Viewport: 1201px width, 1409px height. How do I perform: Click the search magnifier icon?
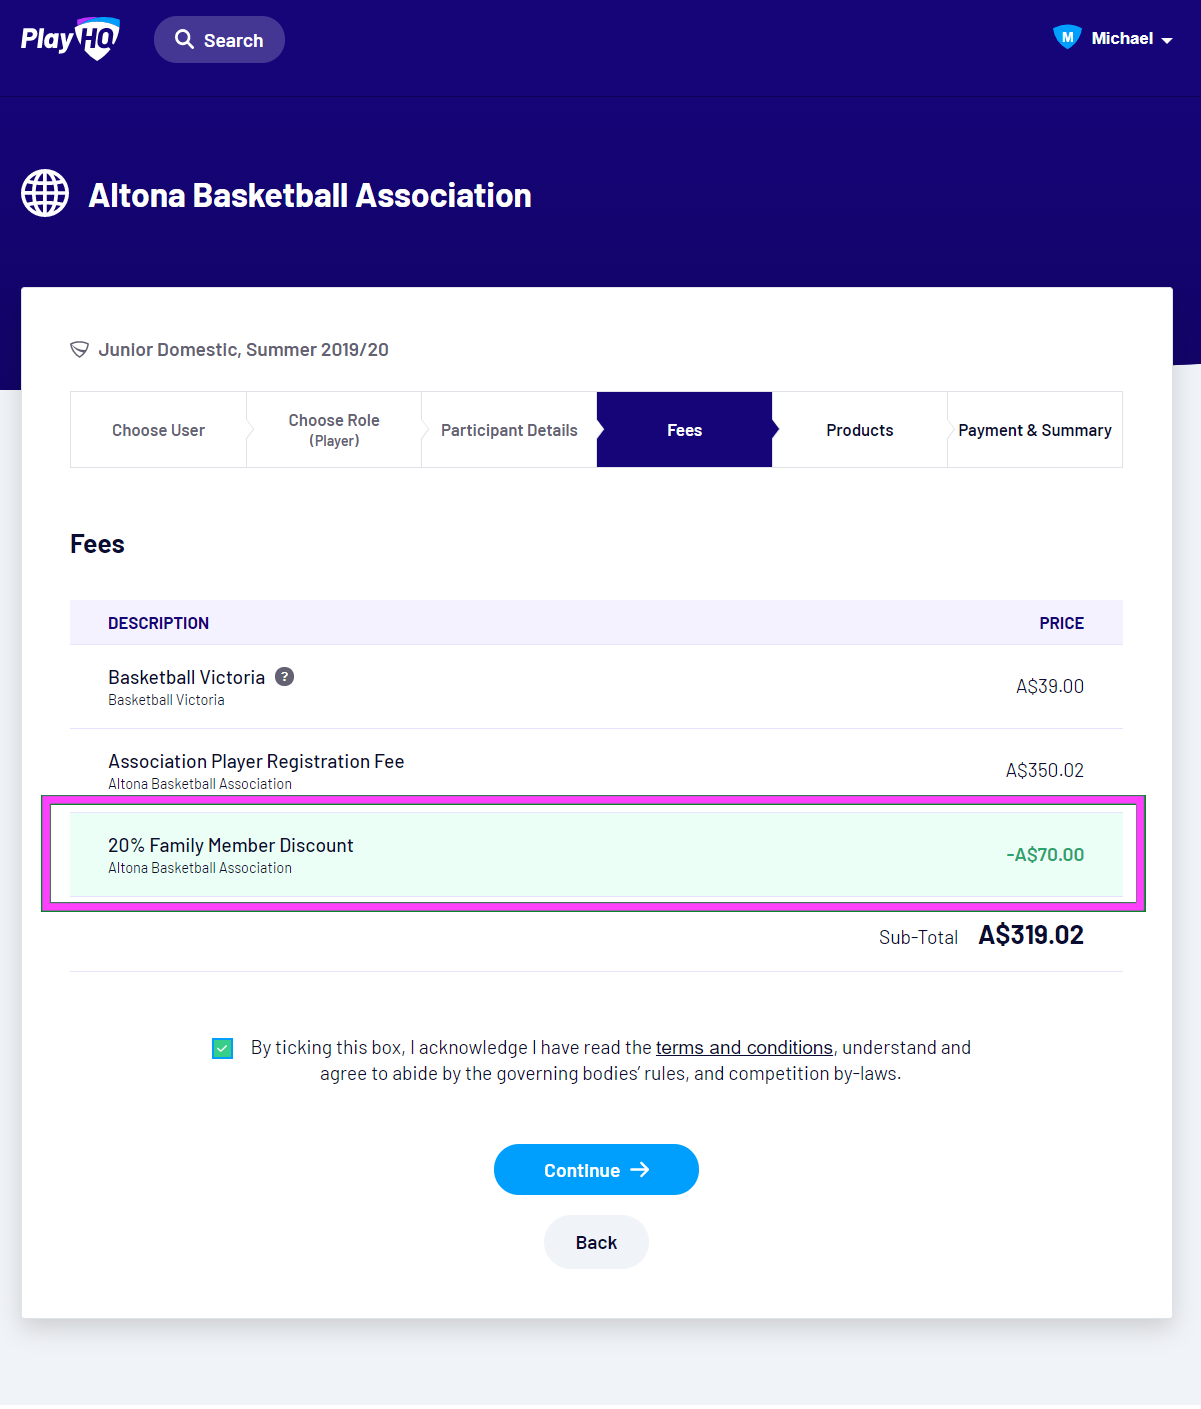coord(184,39)
